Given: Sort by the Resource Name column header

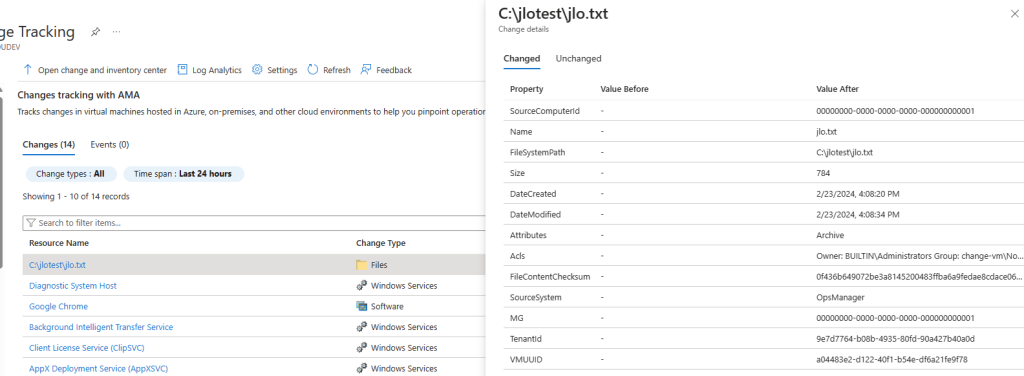Looking at the screenshot, I should point(59,243).
